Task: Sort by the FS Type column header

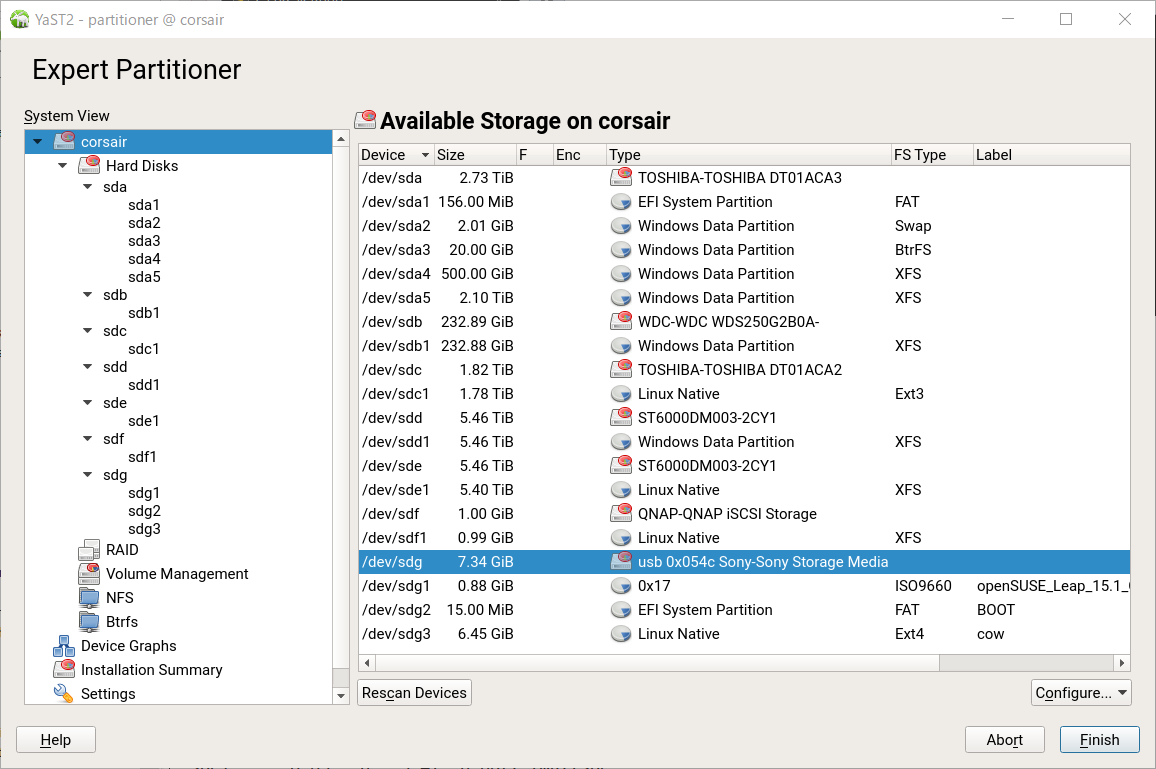Action: pos(931,155)
